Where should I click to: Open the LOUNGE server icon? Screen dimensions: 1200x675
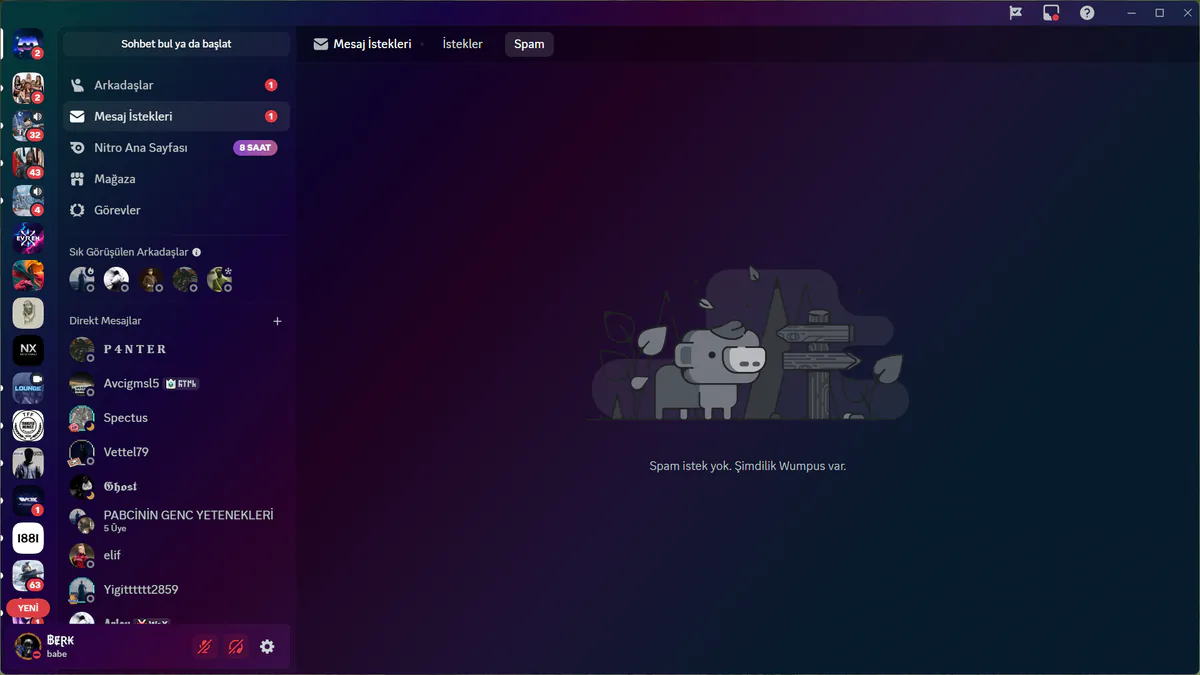pos(28,388)
